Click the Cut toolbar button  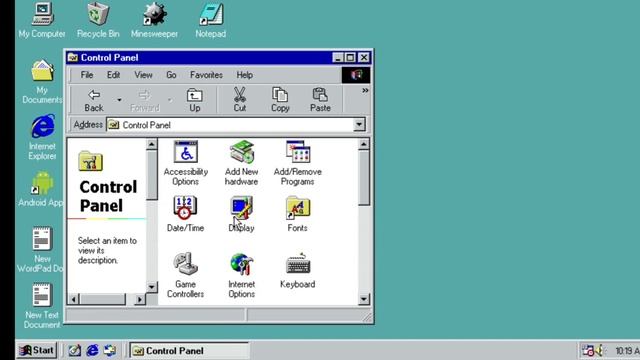[240, 100]
